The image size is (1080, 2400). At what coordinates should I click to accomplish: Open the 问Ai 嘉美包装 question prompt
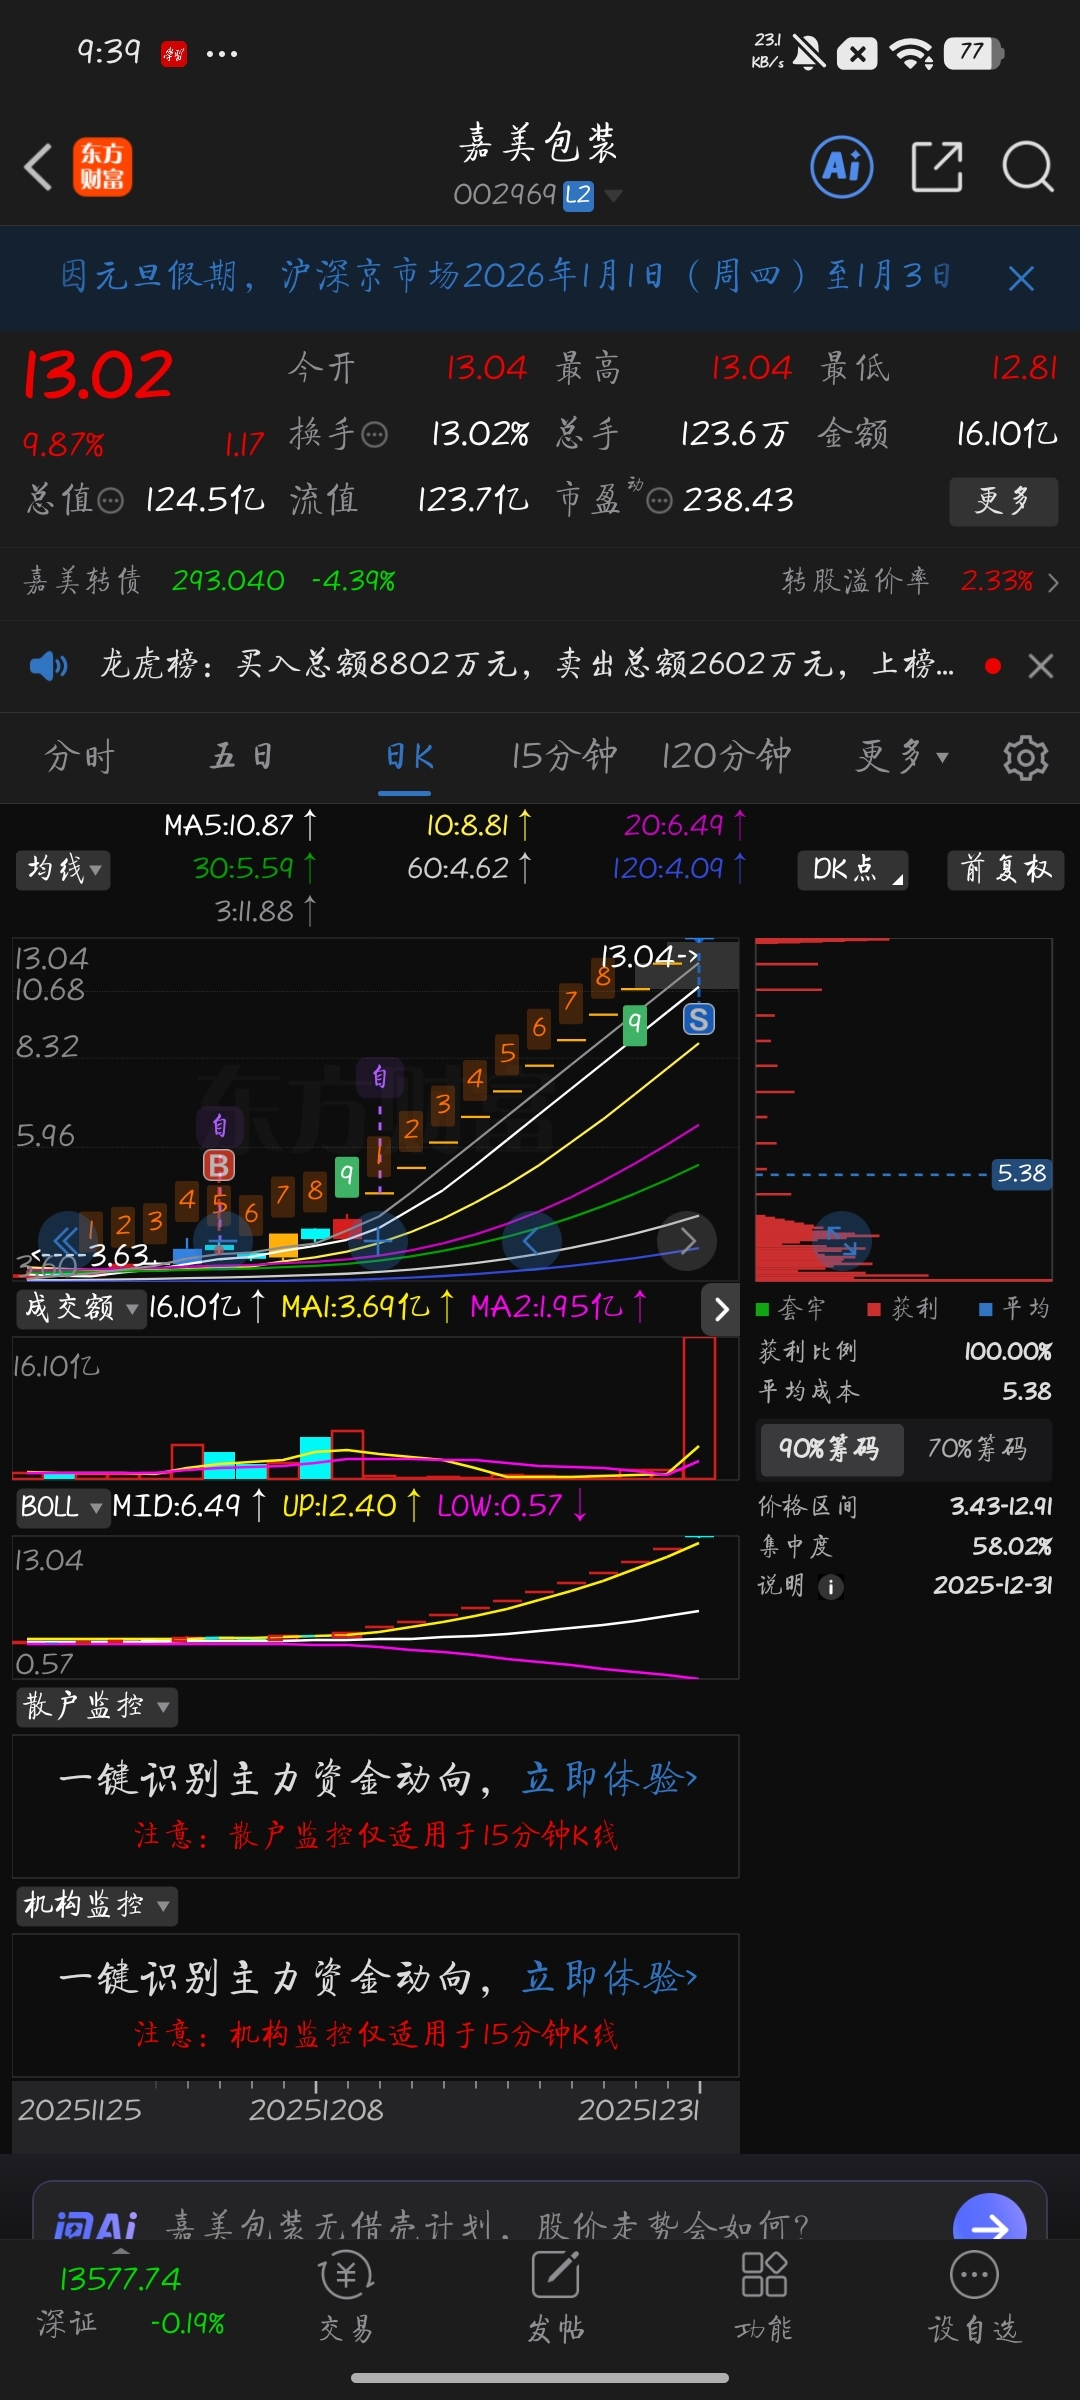(x=490, y=2226)
